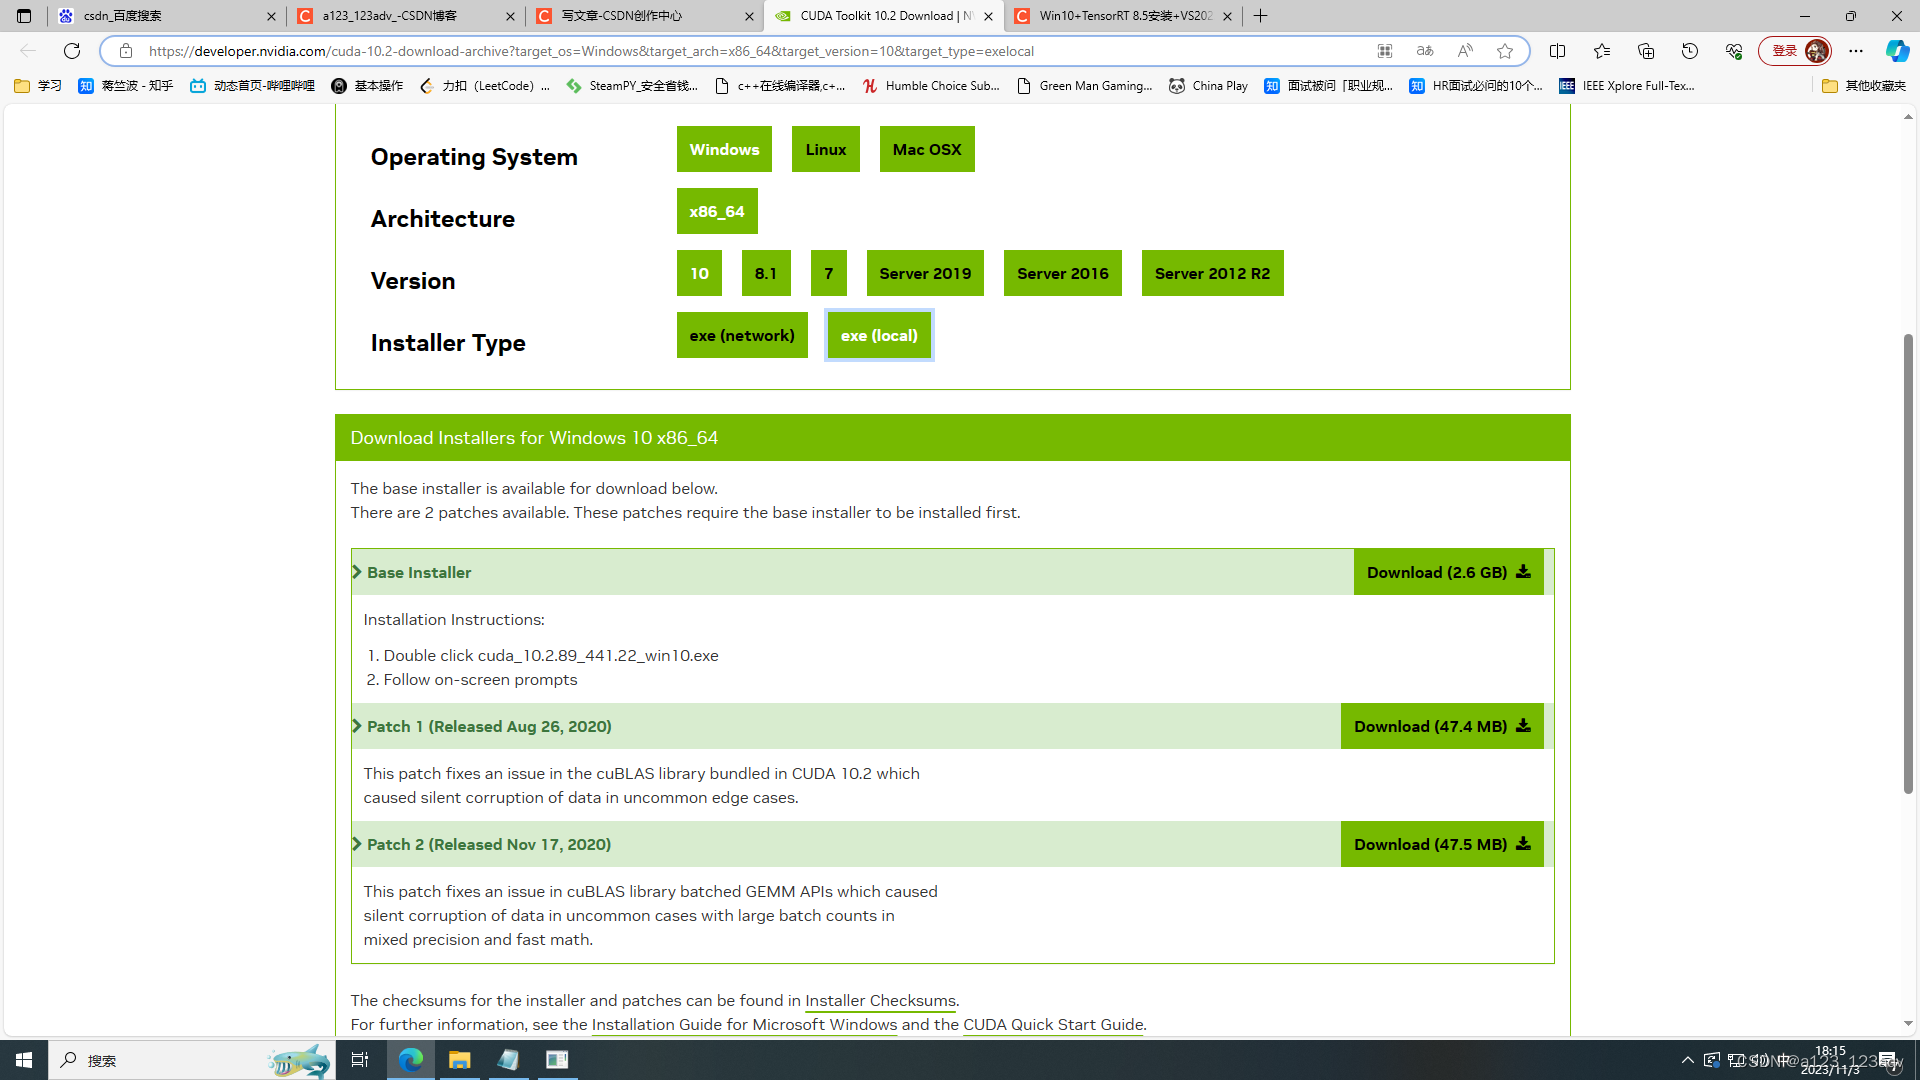Click the read aloud icon

pos(1465,51)
